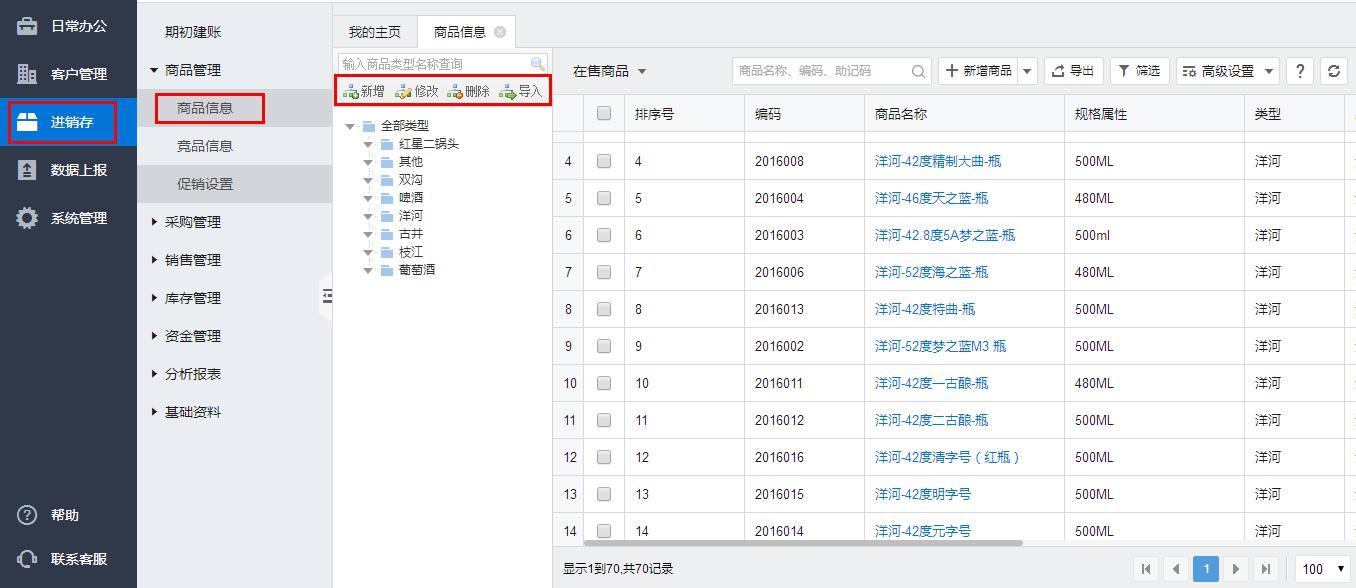Click 导入 in the category toolbar
Viewport: 1356px width, 588px height.
click(x=521, y=91)
